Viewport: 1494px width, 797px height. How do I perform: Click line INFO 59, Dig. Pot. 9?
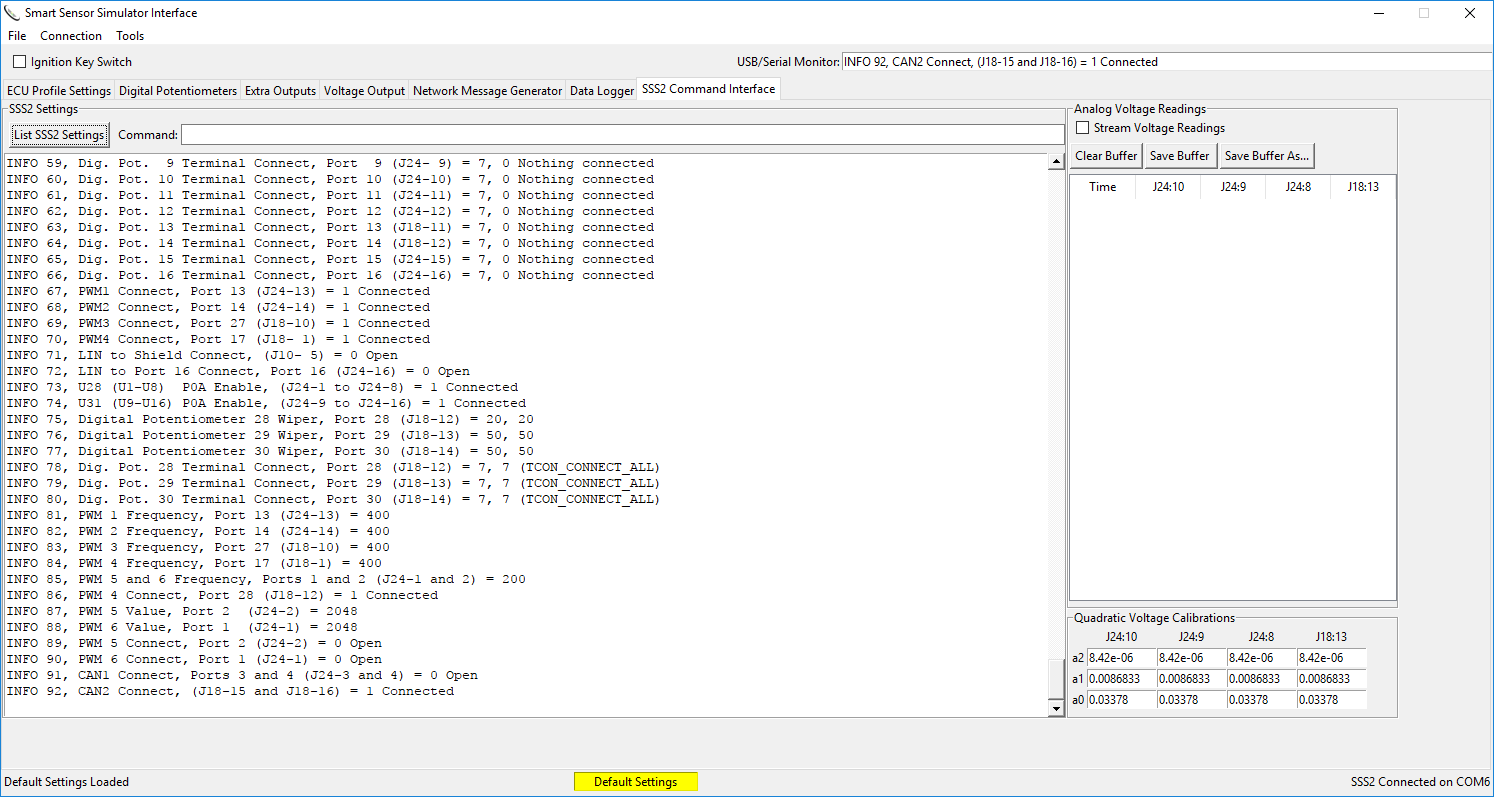click(330, 163)
